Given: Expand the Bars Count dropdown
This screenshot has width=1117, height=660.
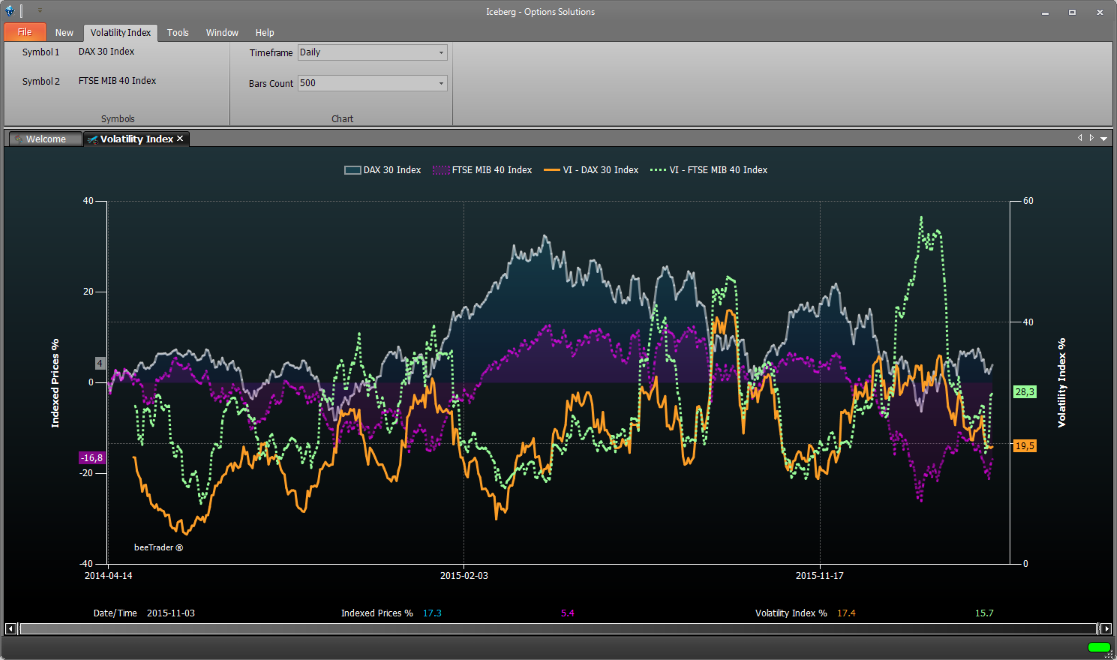Looking at the screenshot, I should [441, 83].
